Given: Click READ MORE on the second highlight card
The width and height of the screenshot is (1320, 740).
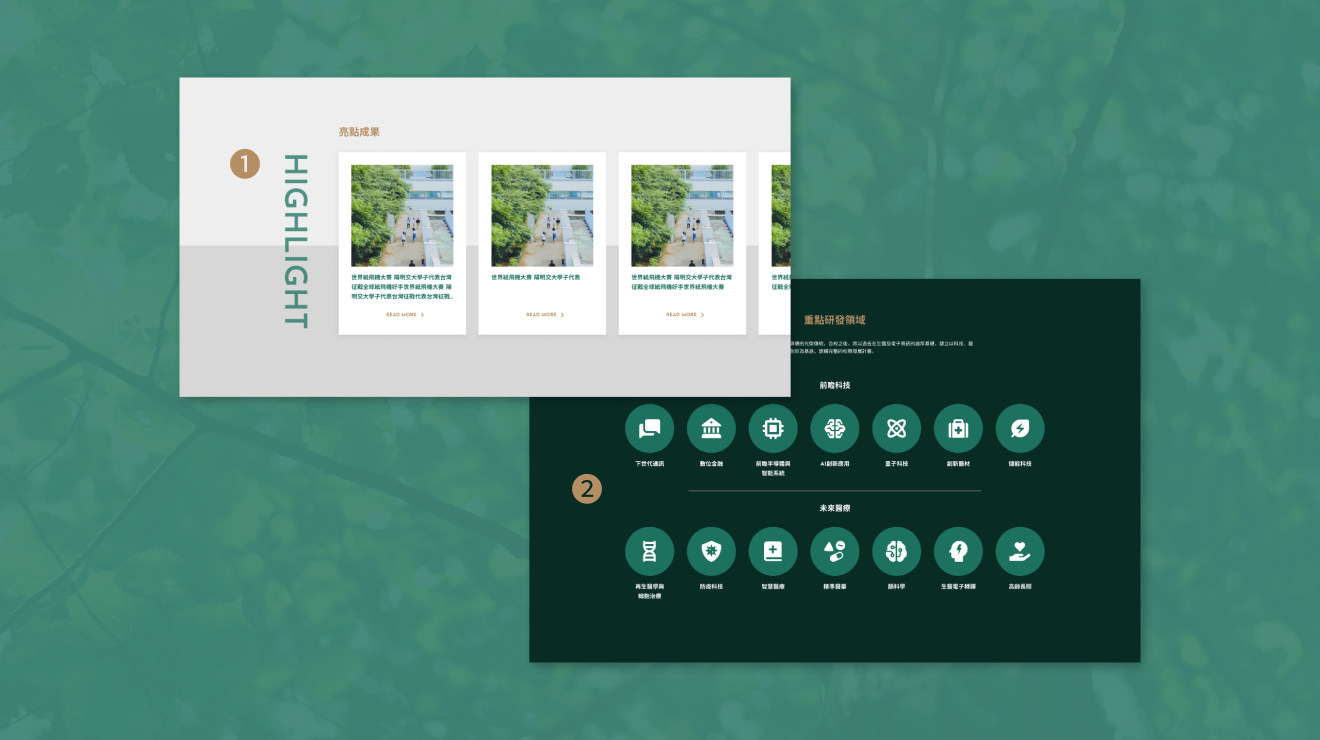Looking at the screenshot, I should (x=545, y=314).
